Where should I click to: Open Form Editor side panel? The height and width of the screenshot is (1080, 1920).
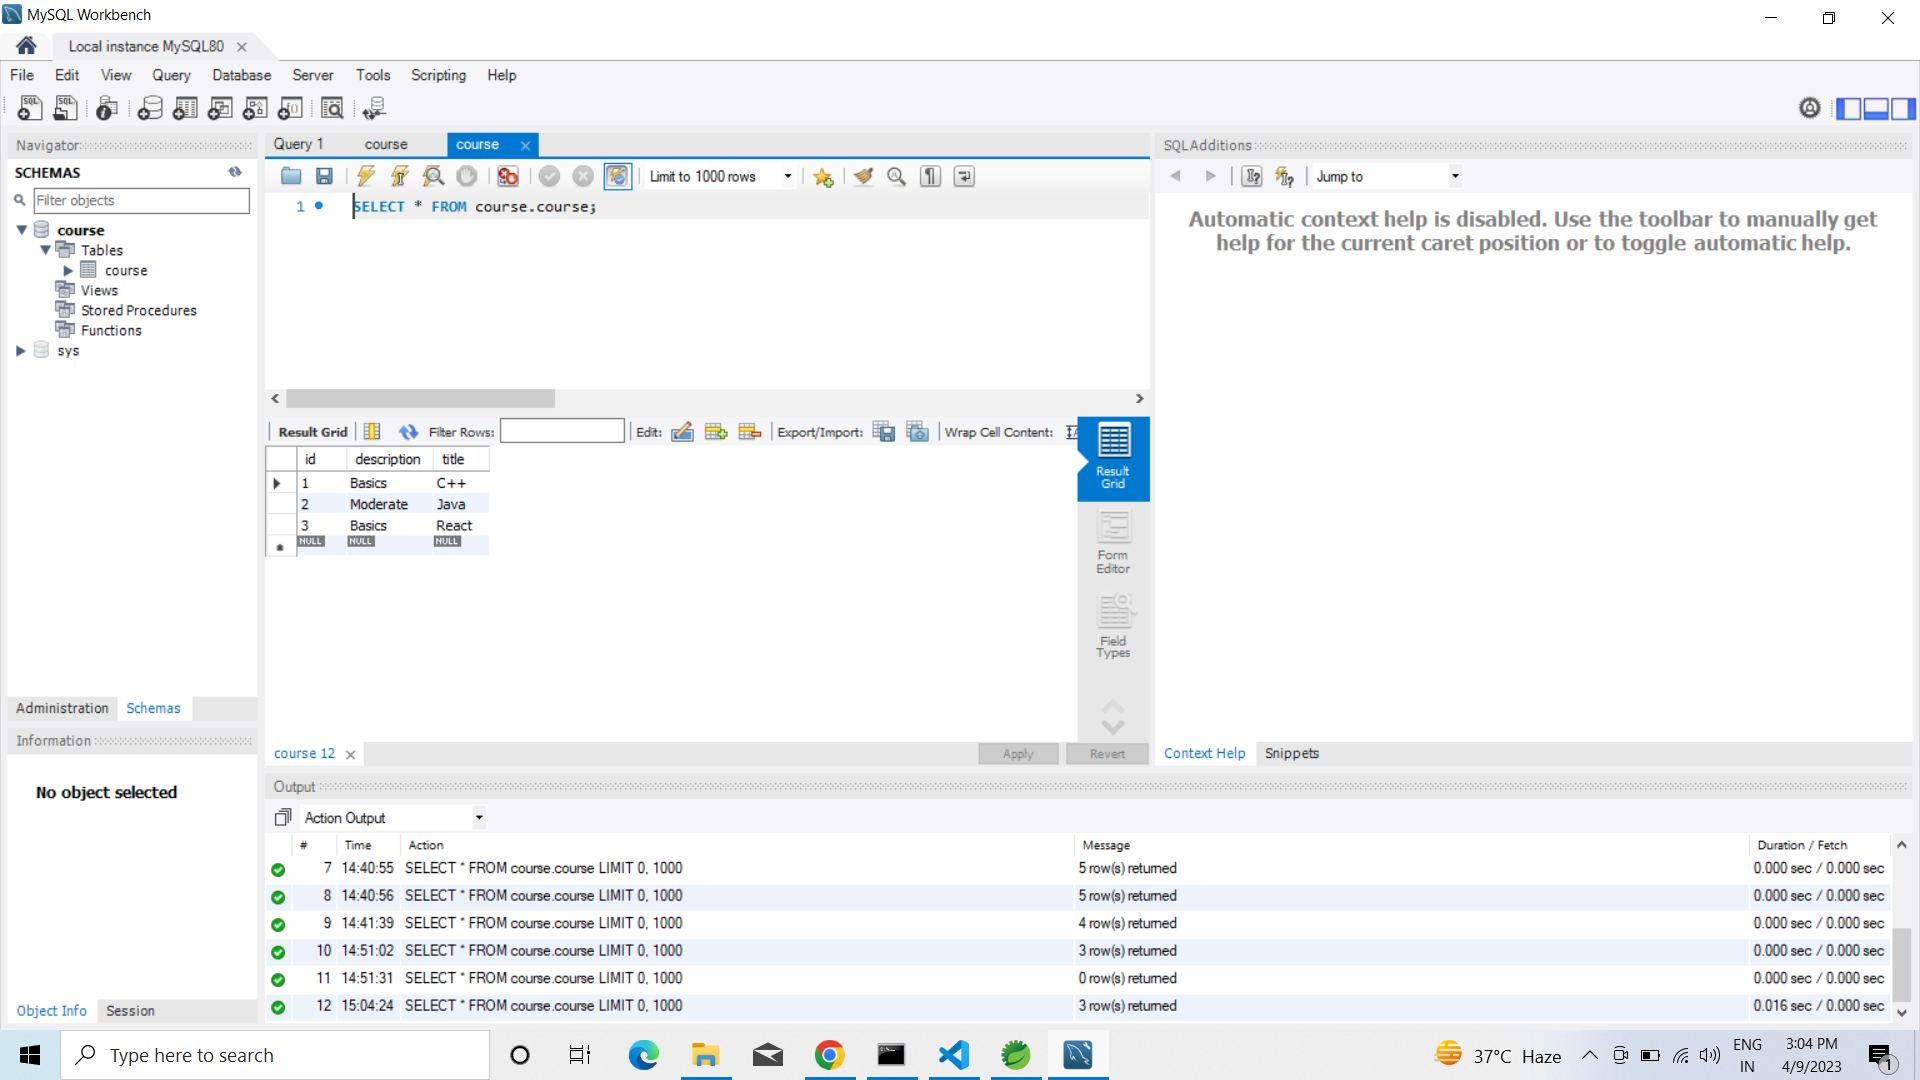coord(1112,542)
